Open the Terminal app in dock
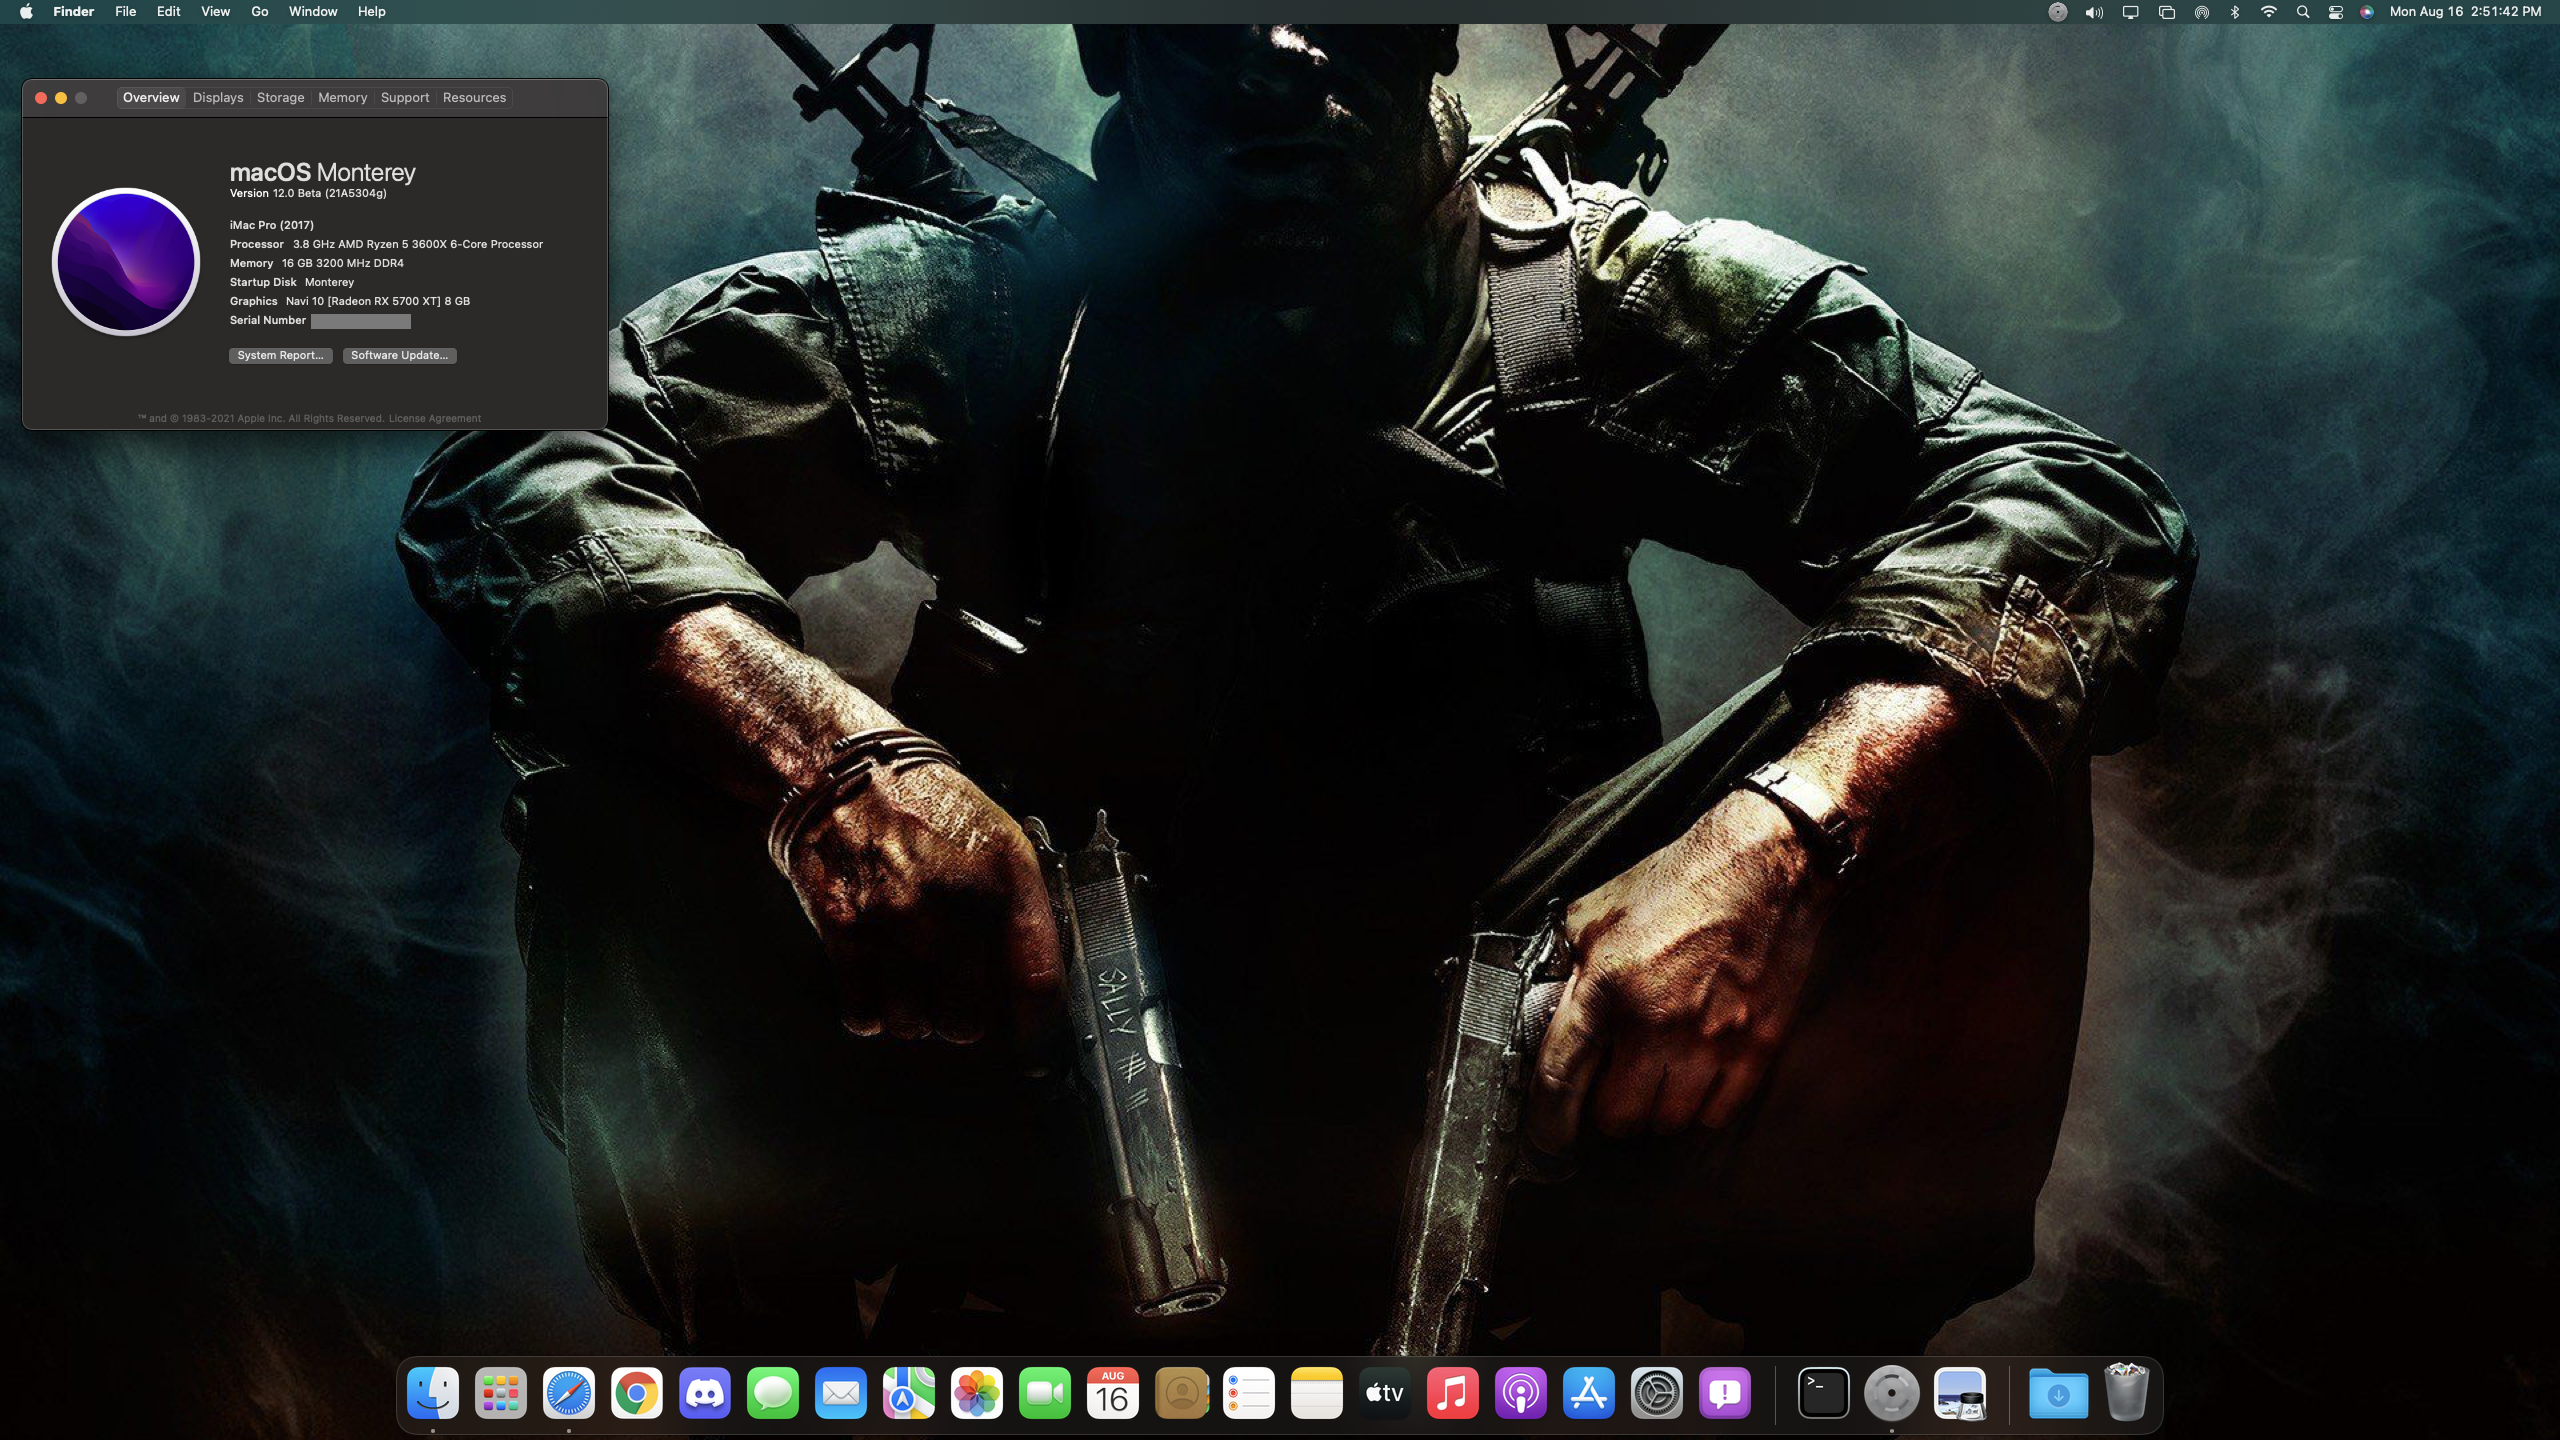Screen dimensions: 2560x1440 tap(1823, 1393)
